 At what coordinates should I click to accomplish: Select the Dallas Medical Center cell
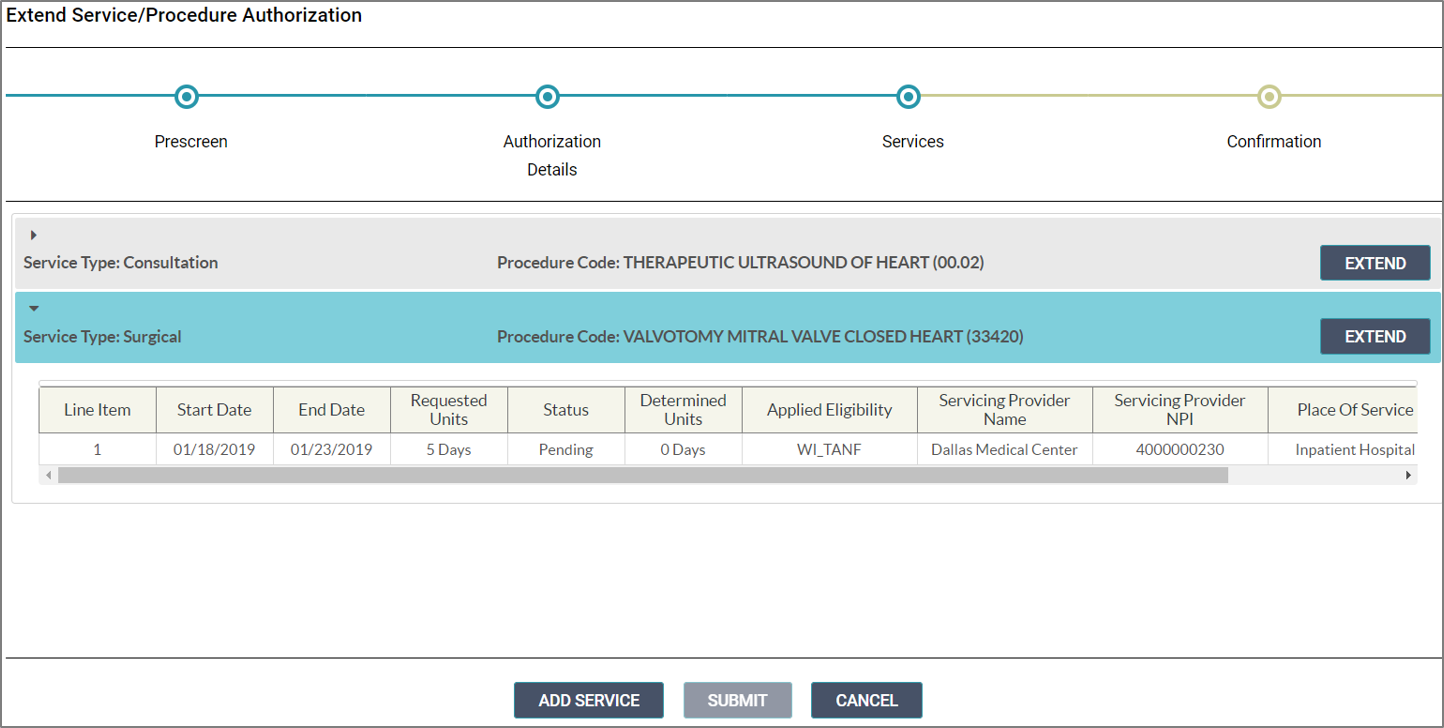1004,450
